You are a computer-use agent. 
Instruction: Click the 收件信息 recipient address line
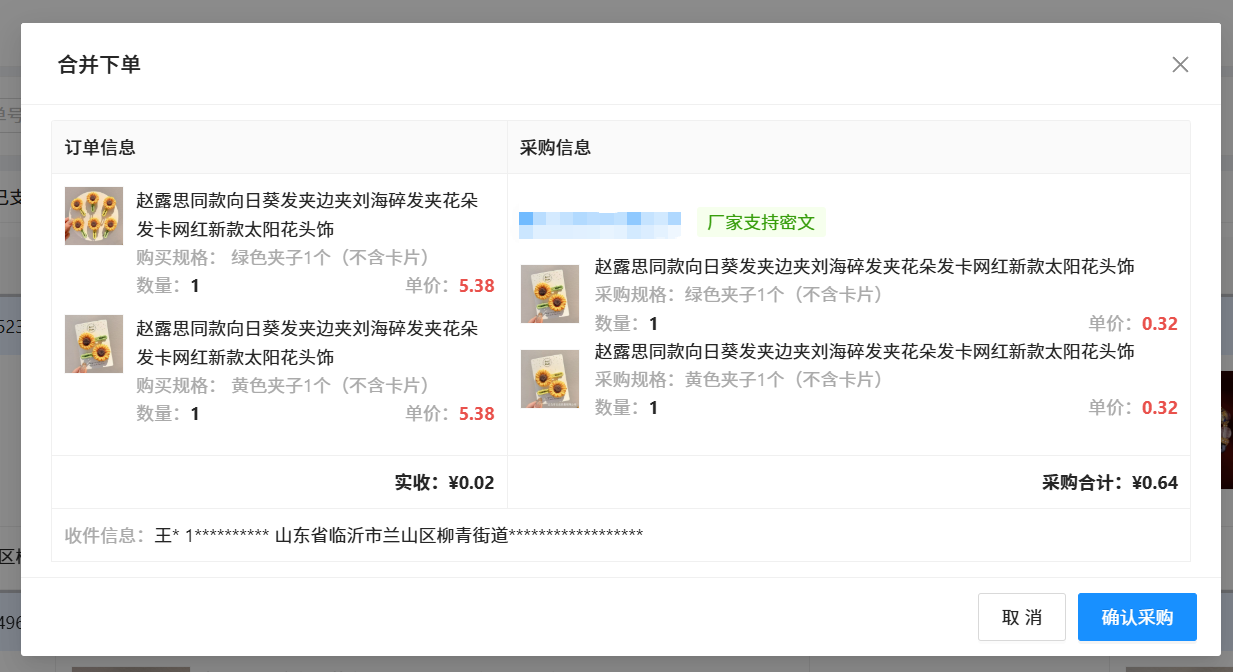tap(354, 535)
